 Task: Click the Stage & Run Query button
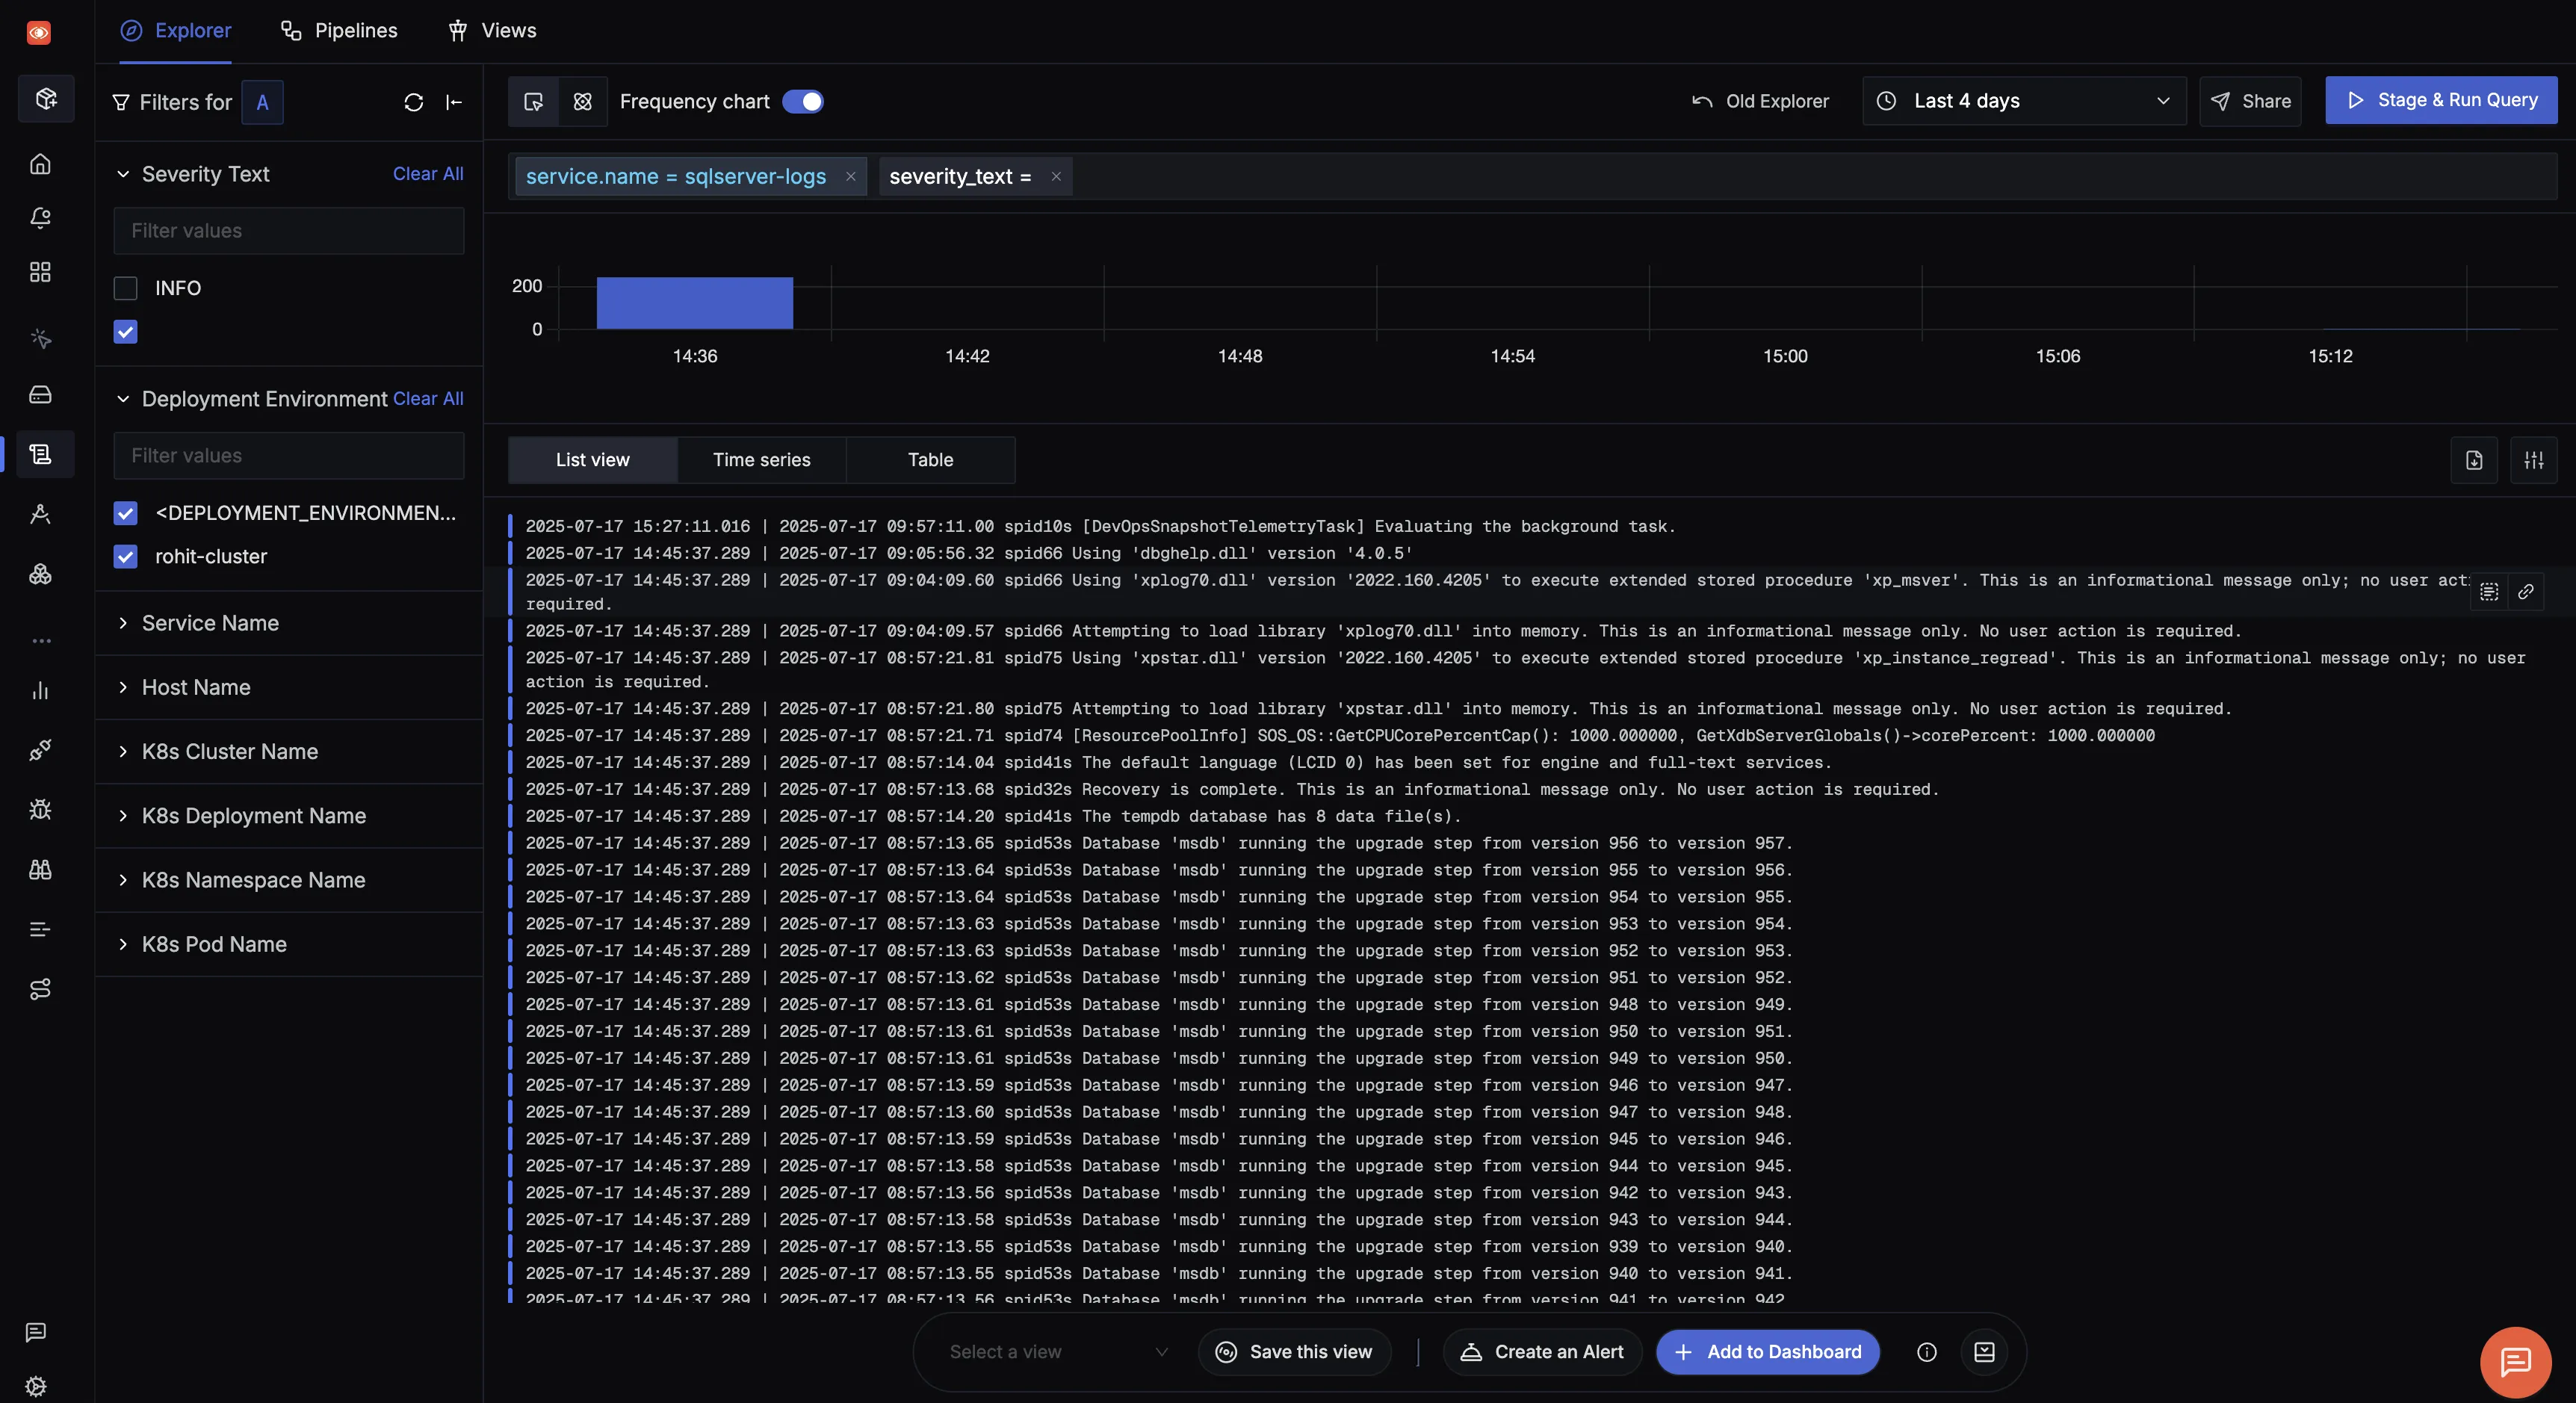pyautogui.click(x=2440, y=100)
